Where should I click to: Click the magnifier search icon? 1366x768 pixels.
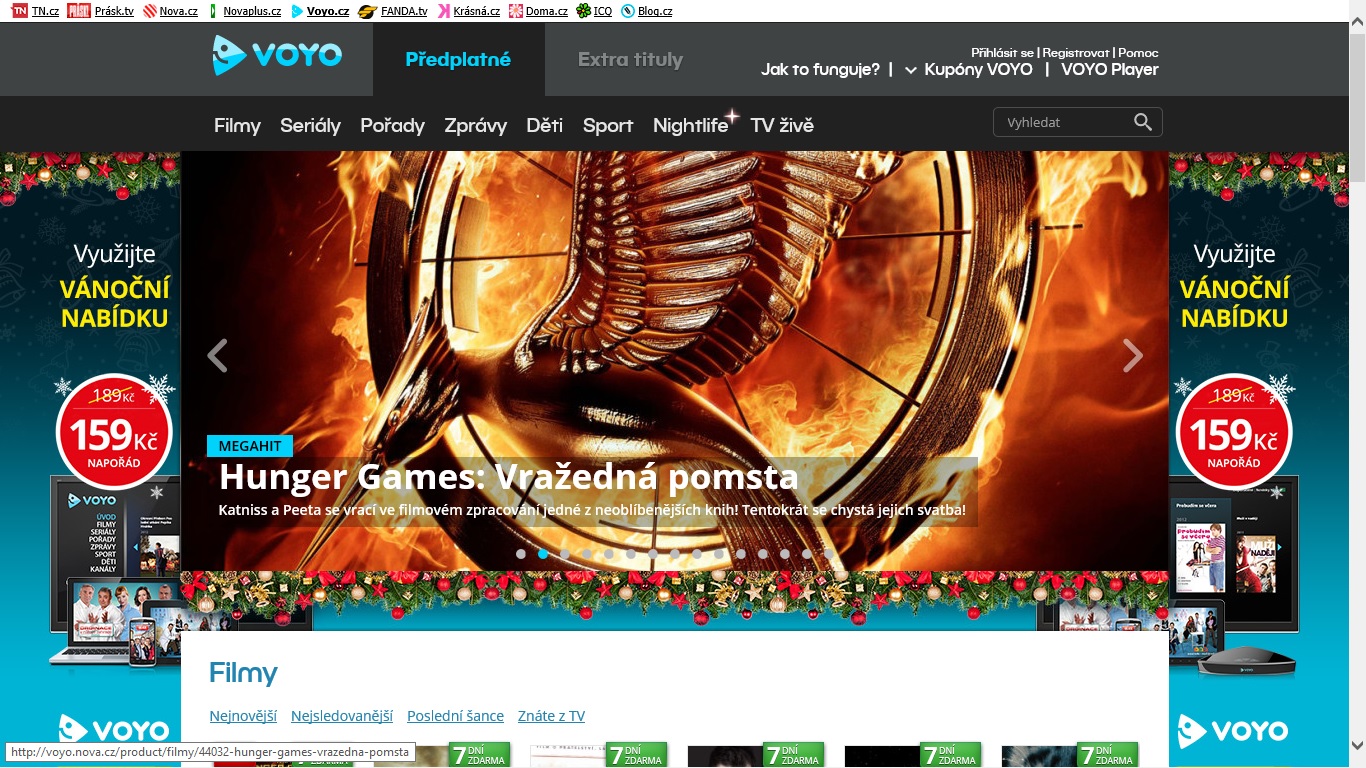[1143, 122]
